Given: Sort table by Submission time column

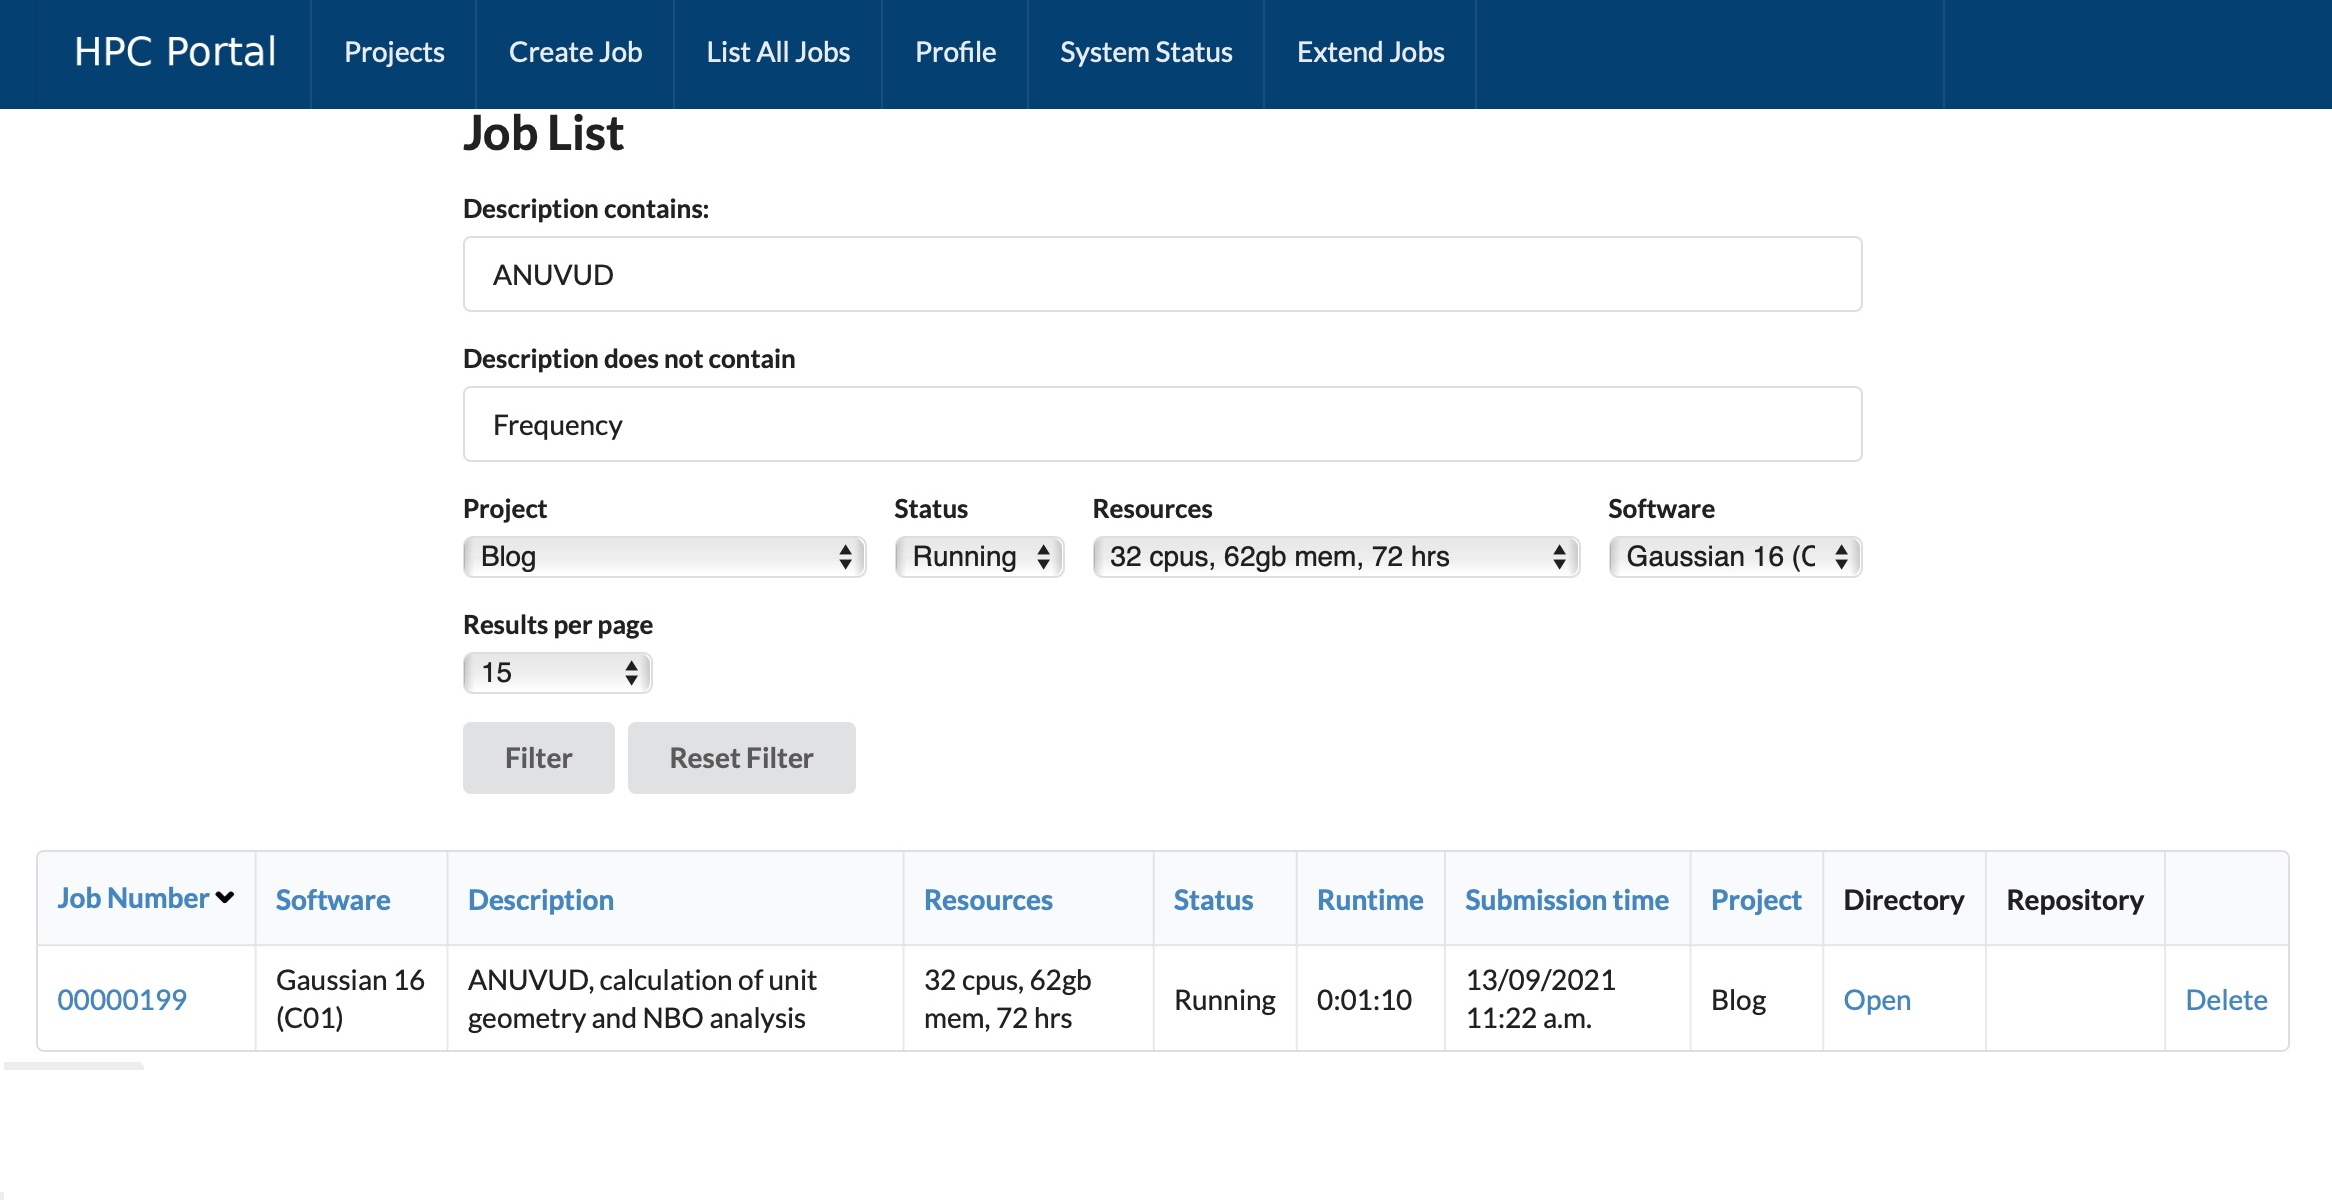Looking at the screenshot, I should [1566, 900].
